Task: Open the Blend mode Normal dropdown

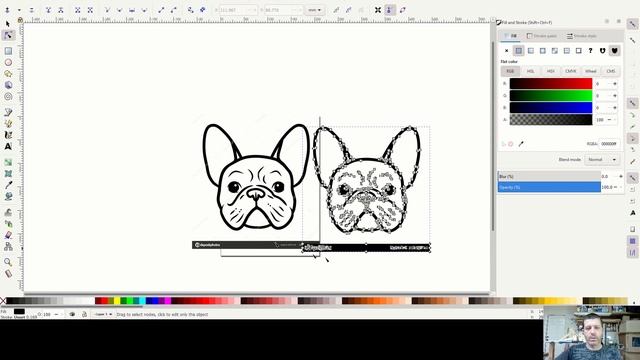Action: [x=602, y=160]
